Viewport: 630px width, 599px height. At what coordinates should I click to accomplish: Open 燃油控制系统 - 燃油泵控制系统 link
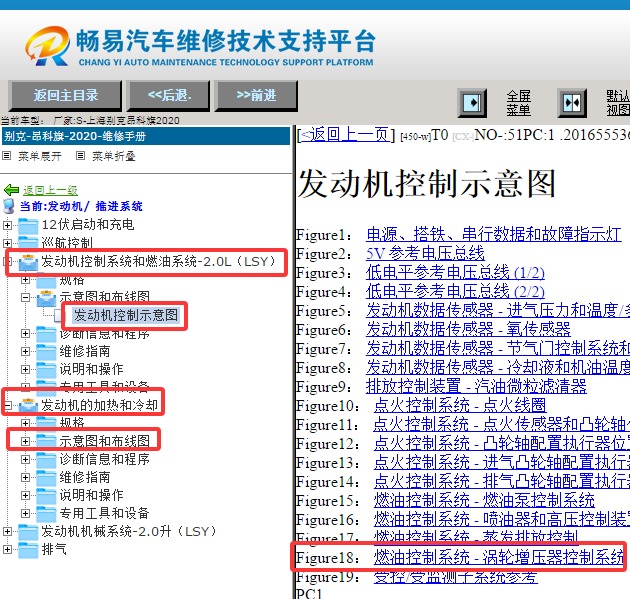coord(484,501)
